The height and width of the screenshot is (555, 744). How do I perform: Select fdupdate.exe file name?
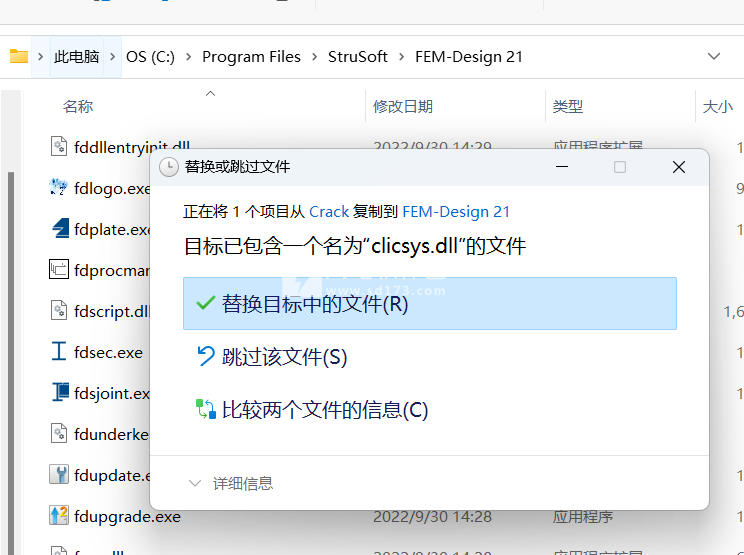pos(112,475)
